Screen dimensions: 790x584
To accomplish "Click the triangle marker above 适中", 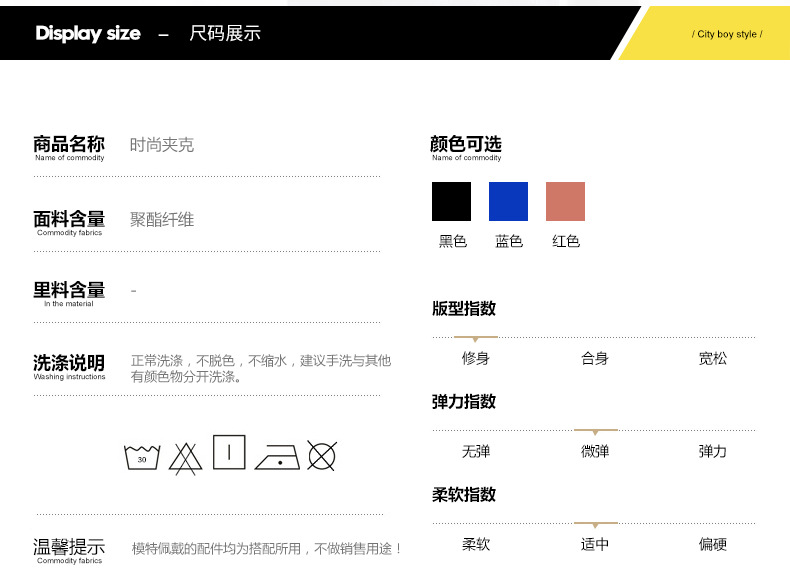I will (595, 524).
